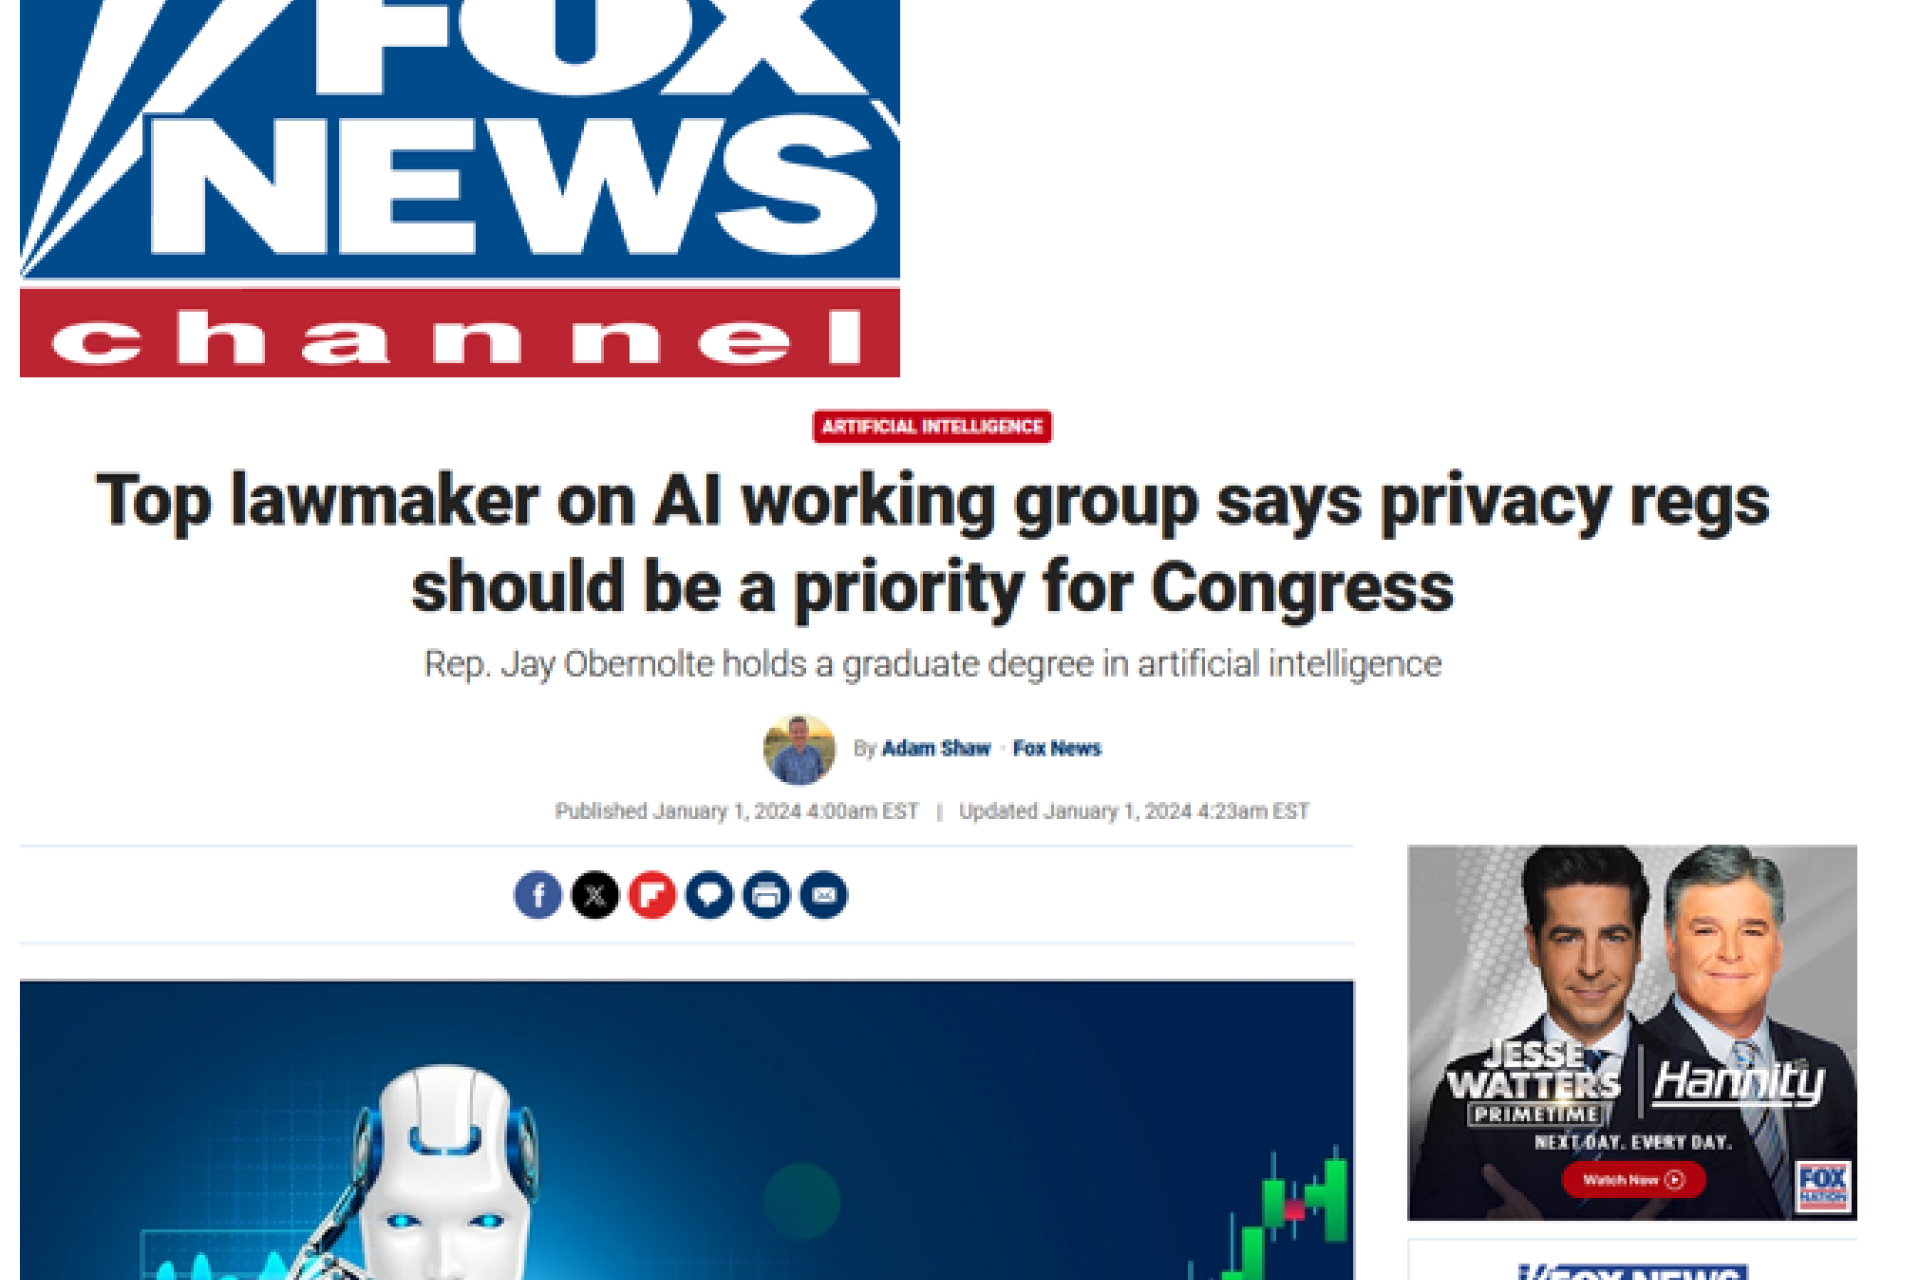1920x1280 pixels.
Task: Share article on X (Twitter) icon
Action: 595,895
